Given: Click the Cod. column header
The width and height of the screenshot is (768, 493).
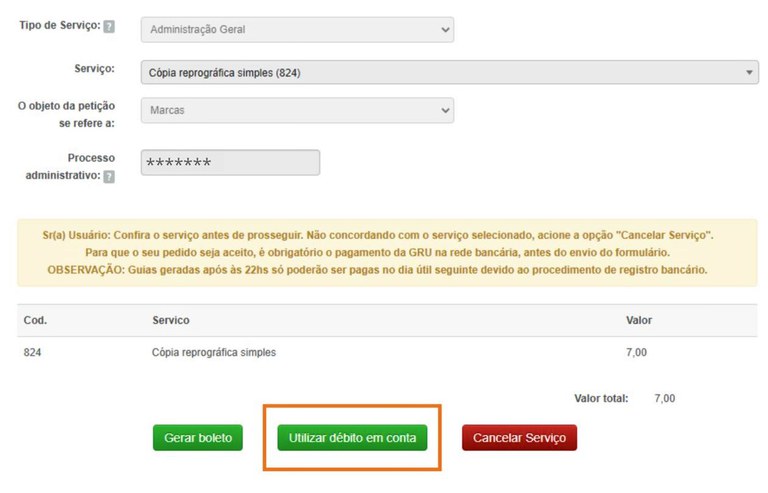Looking at the screenshot, I should tap(35, 320).
